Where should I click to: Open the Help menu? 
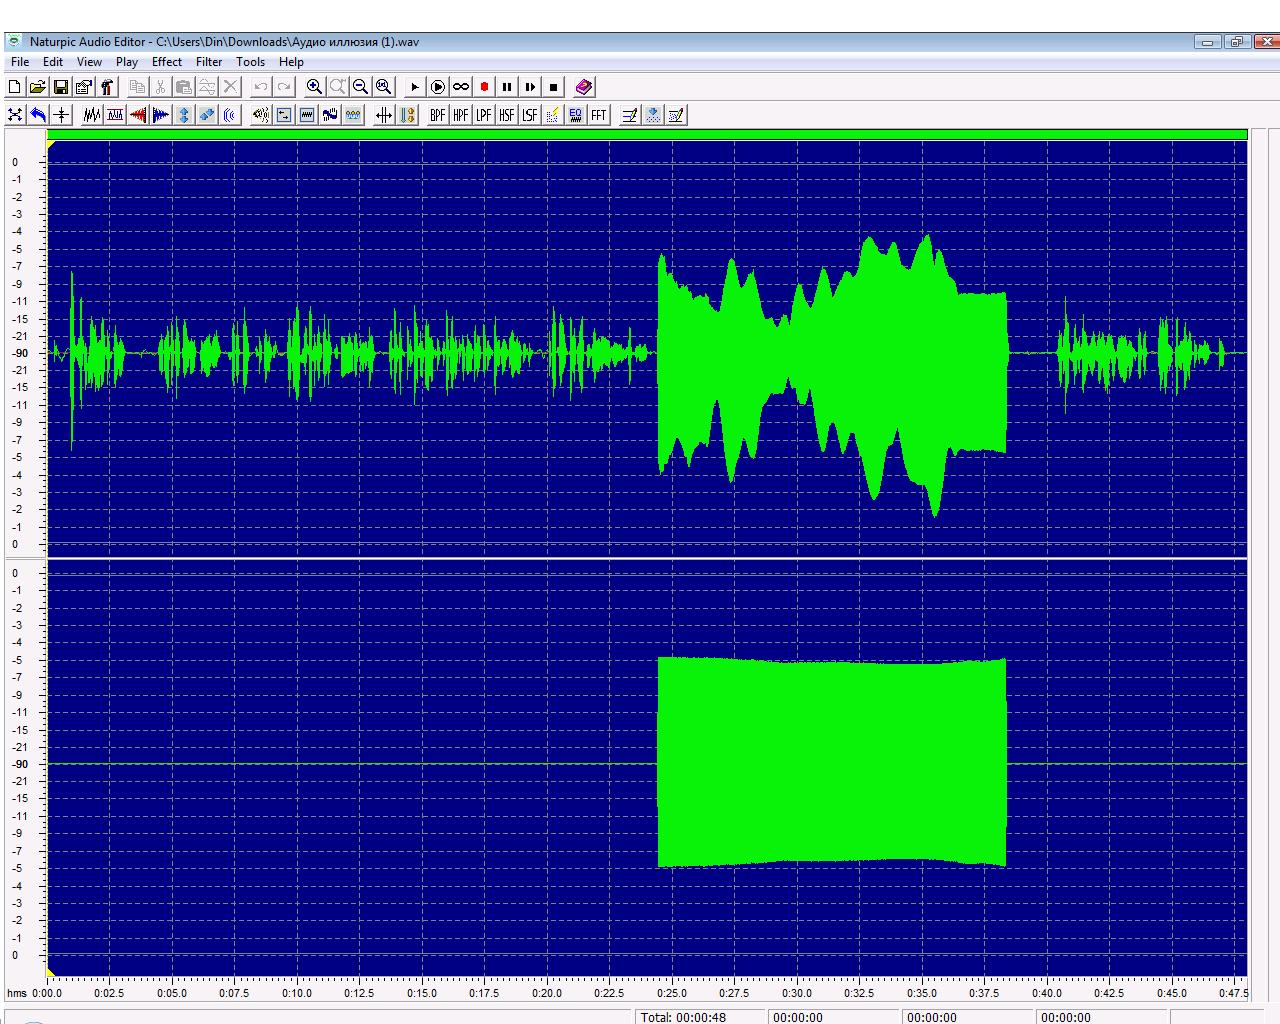291,62
